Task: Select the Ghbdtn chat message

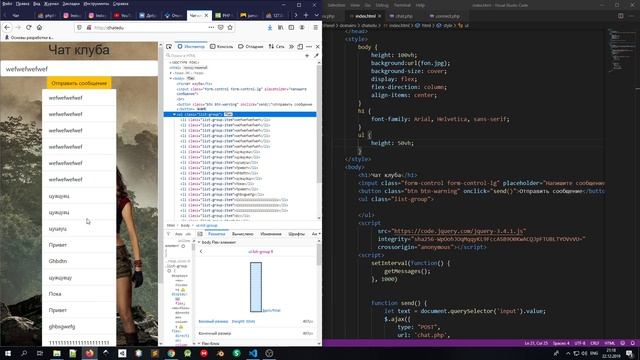Action: [79, 261]
